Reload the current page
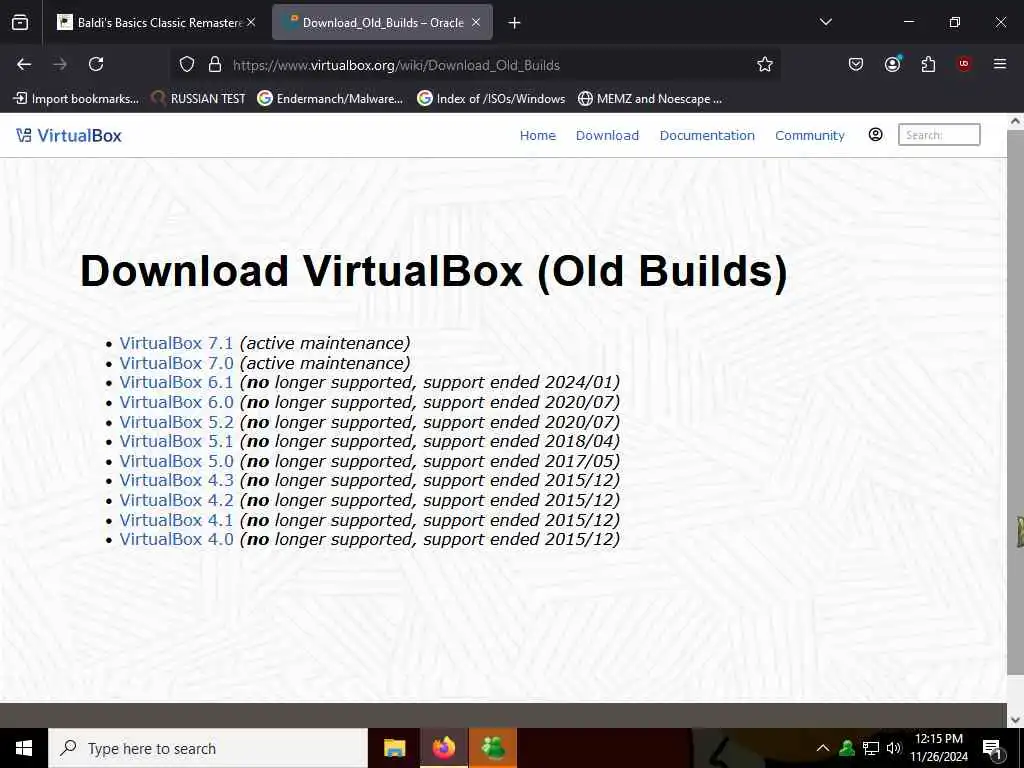This screenshot has width=1024, height=768. tap(96, 64)
